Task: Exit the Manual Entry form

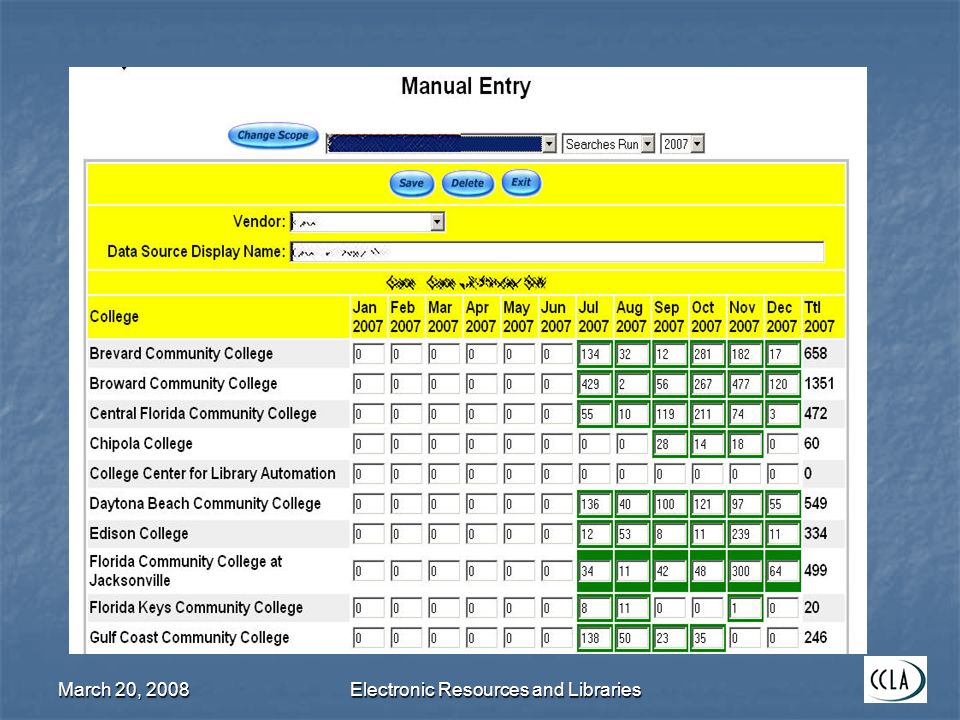Action: (x=521, y=182)
